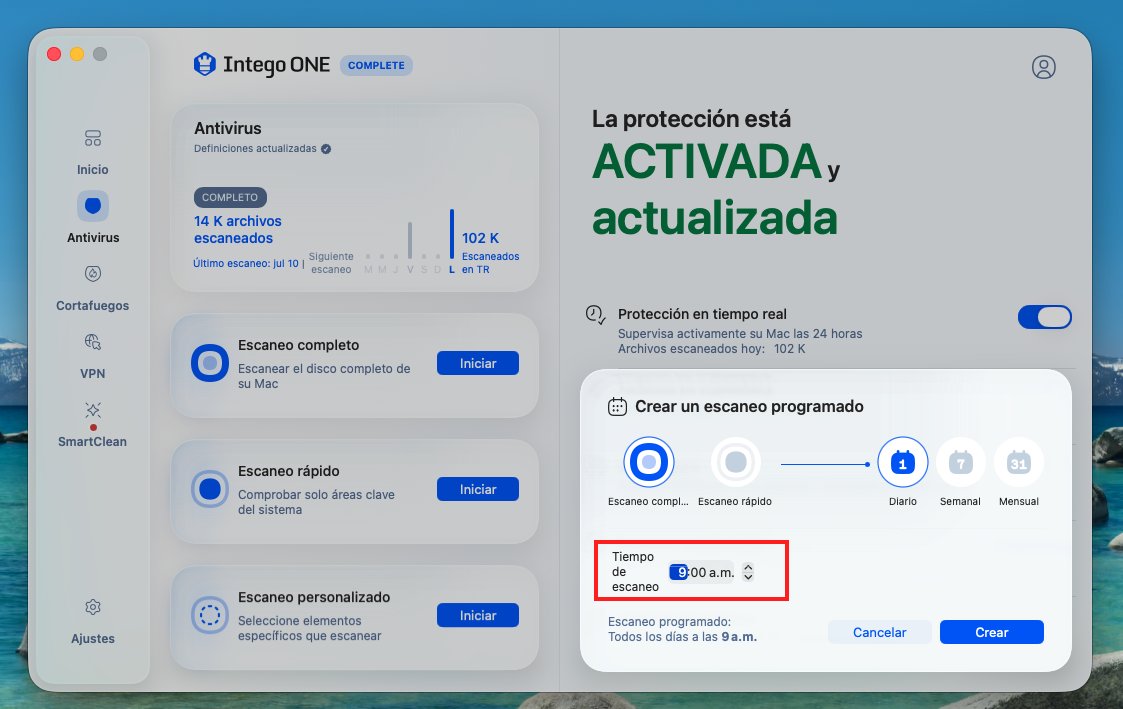This screenshot has height=709, width=1123.
Task: Open the Cortafuegos firewall section
Action: coord(92,288)
